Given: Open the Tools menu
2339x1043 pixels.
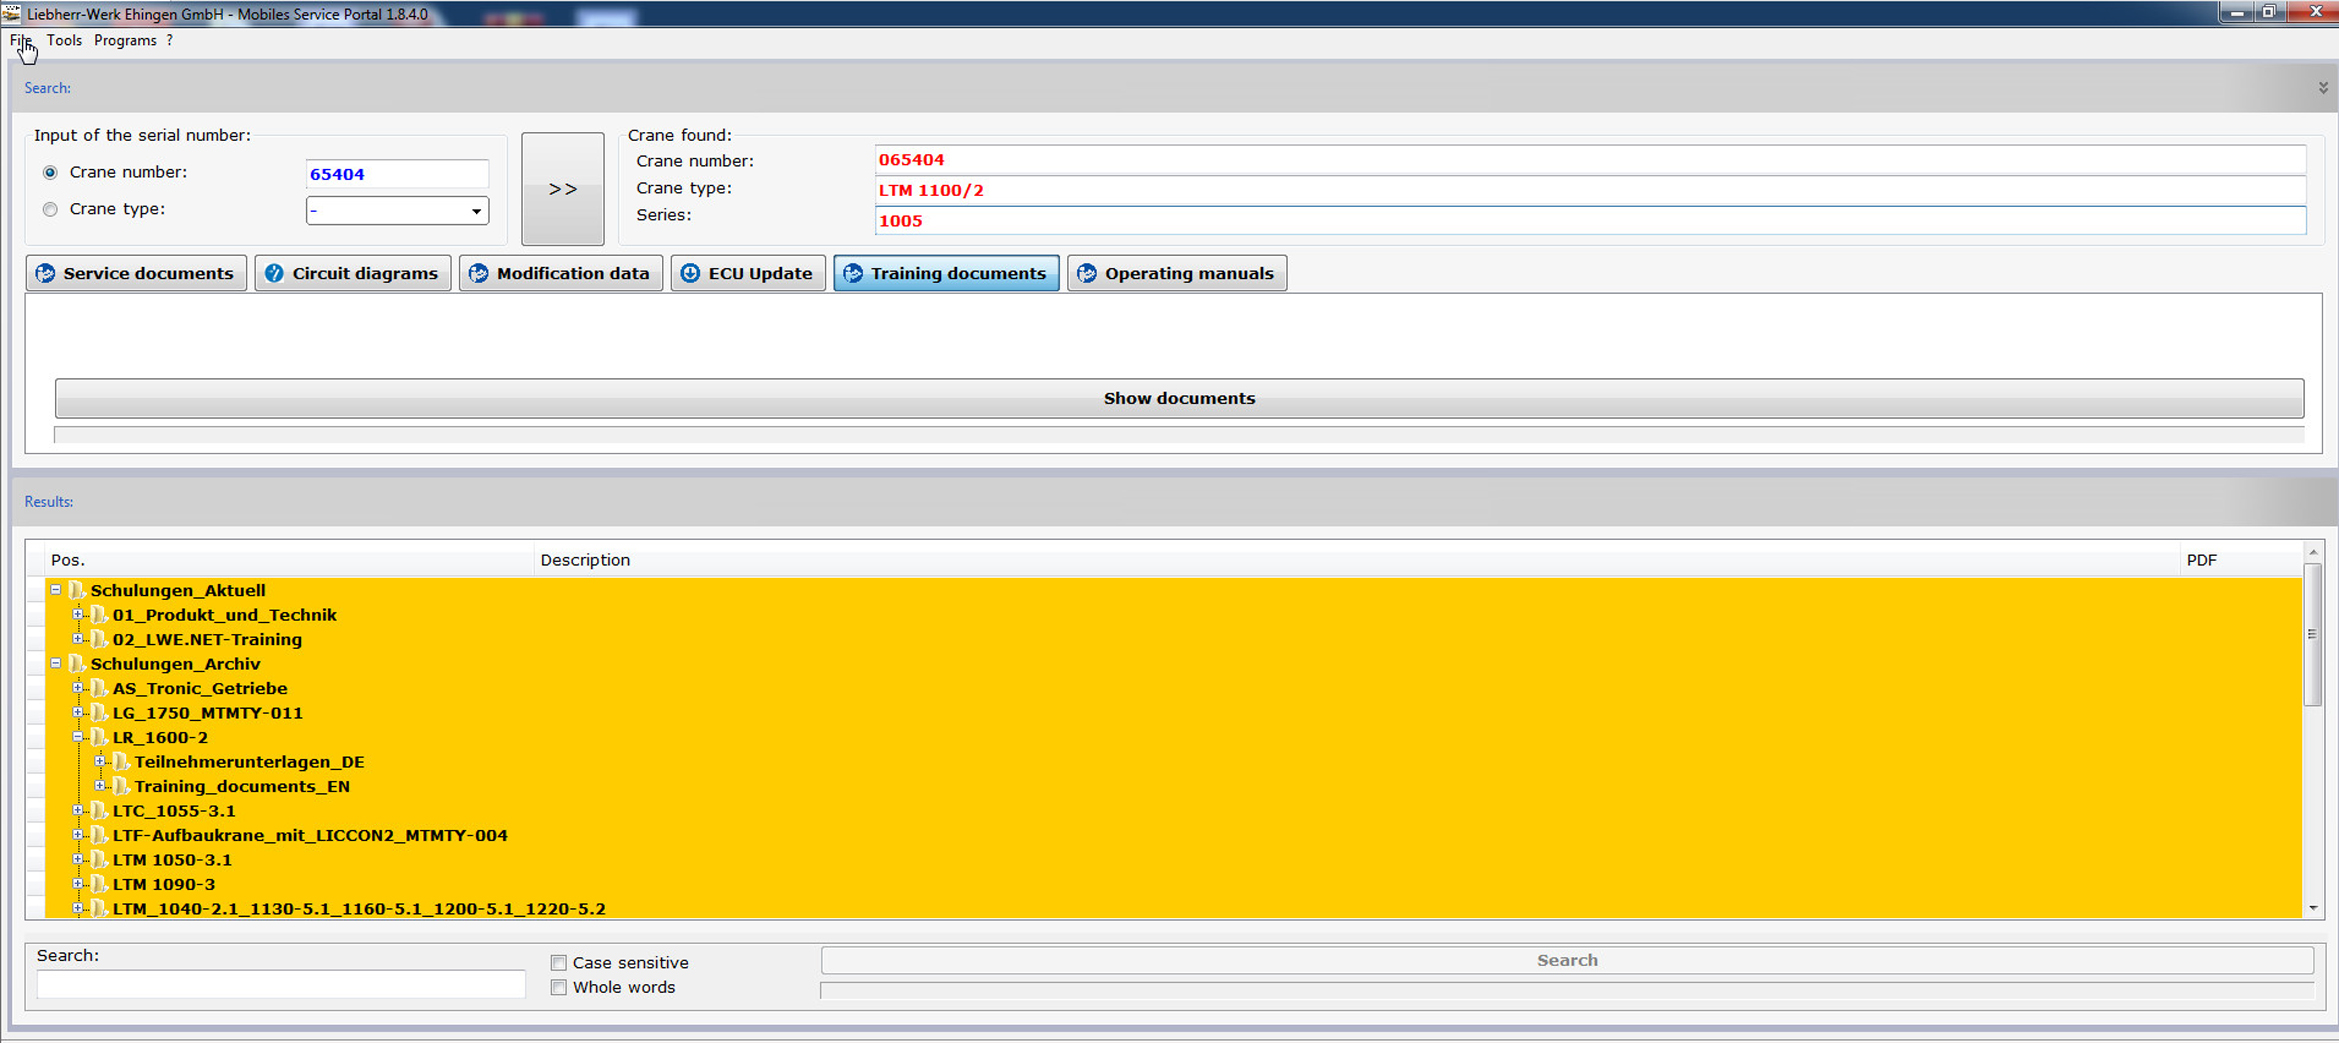Looking at the screenshot, I should click(64, 41).
